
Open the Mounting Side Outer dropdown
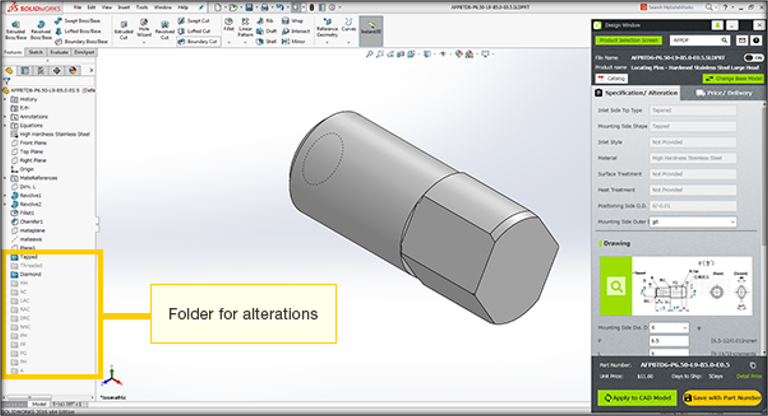point(692,220)
